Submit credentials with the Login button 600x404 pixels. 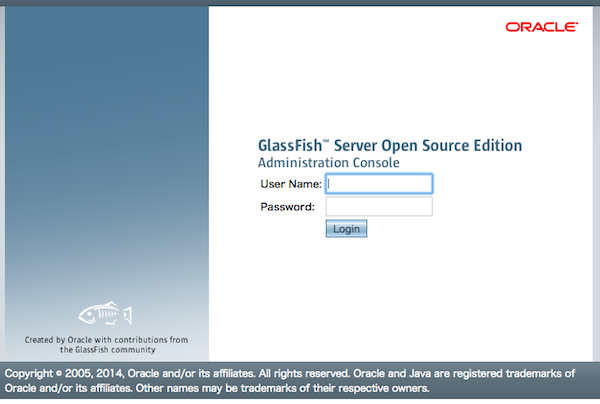click(x=346, y=229)
